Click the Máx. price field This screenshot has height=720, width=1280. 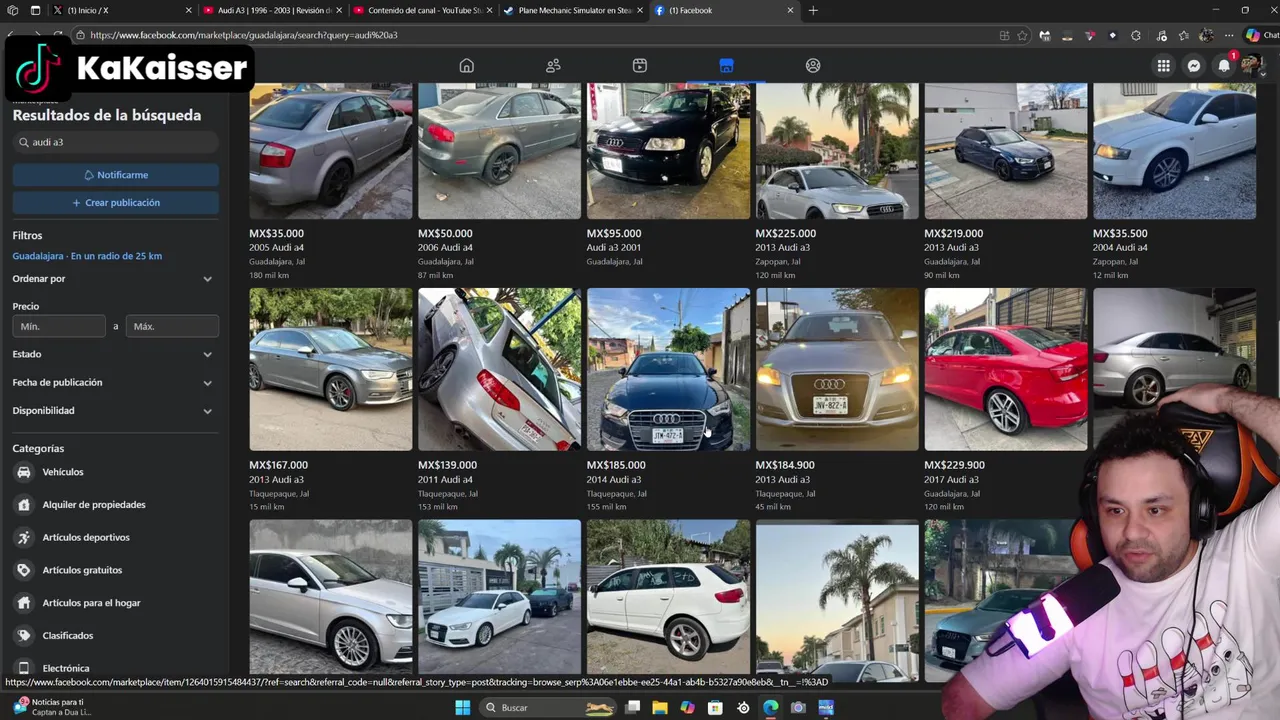click(172, 326)
